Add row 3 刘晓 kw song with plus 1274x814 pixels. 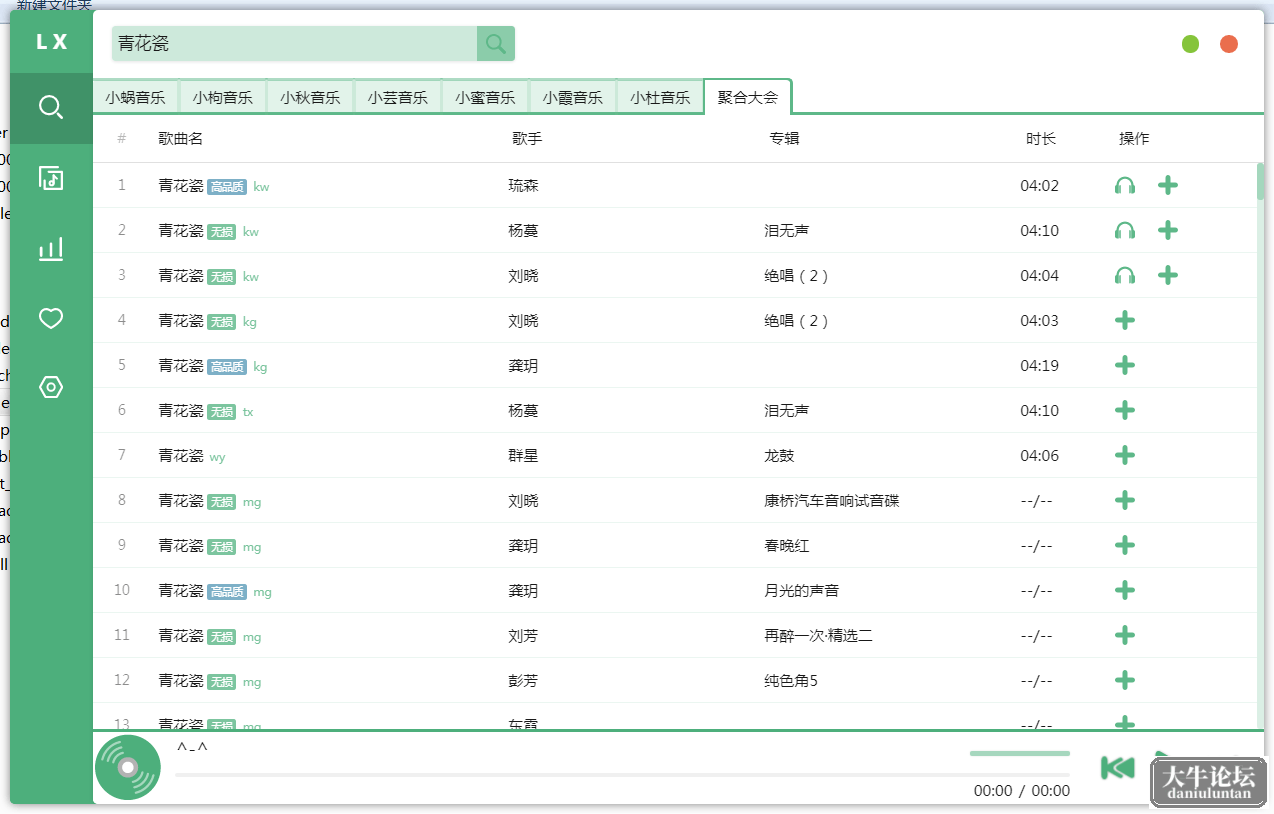coord(1168,275)
